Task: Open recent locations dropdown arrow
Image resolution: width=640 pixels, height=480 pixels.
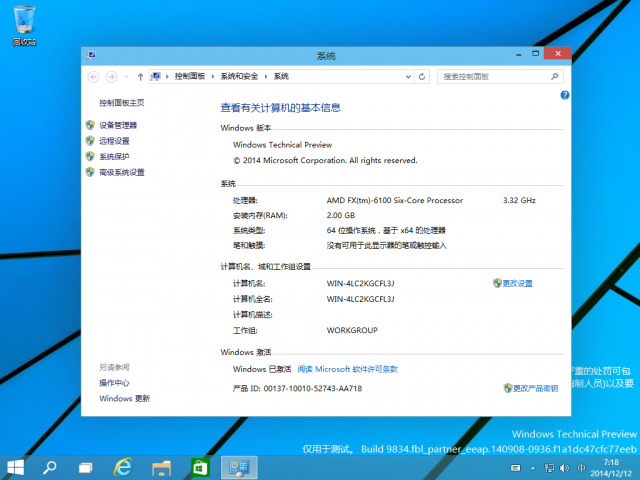Action: click(x=127, y=76)
